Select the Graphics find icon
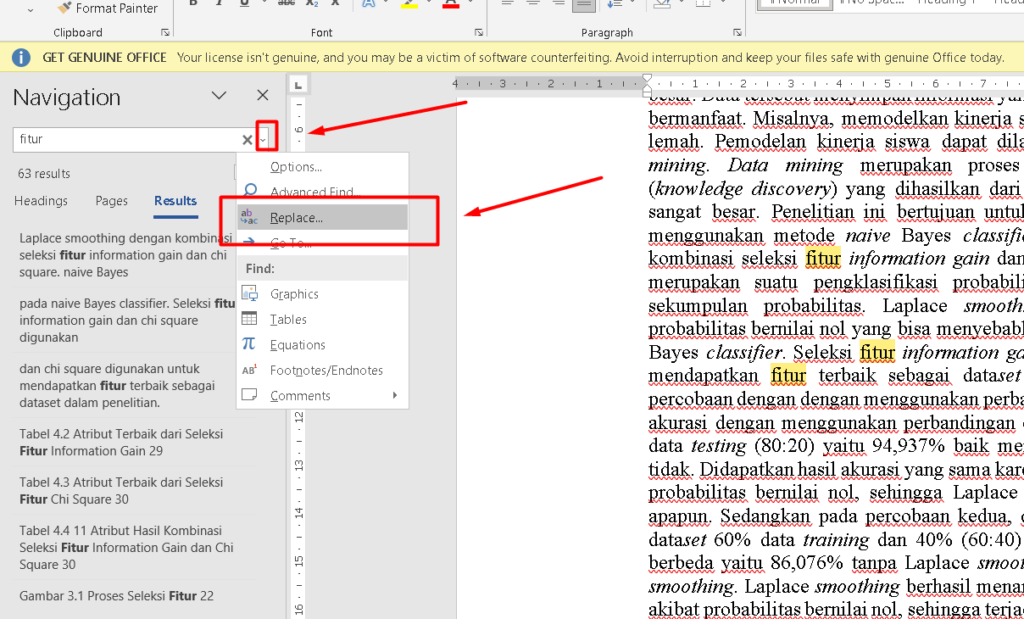 [249, 294]
